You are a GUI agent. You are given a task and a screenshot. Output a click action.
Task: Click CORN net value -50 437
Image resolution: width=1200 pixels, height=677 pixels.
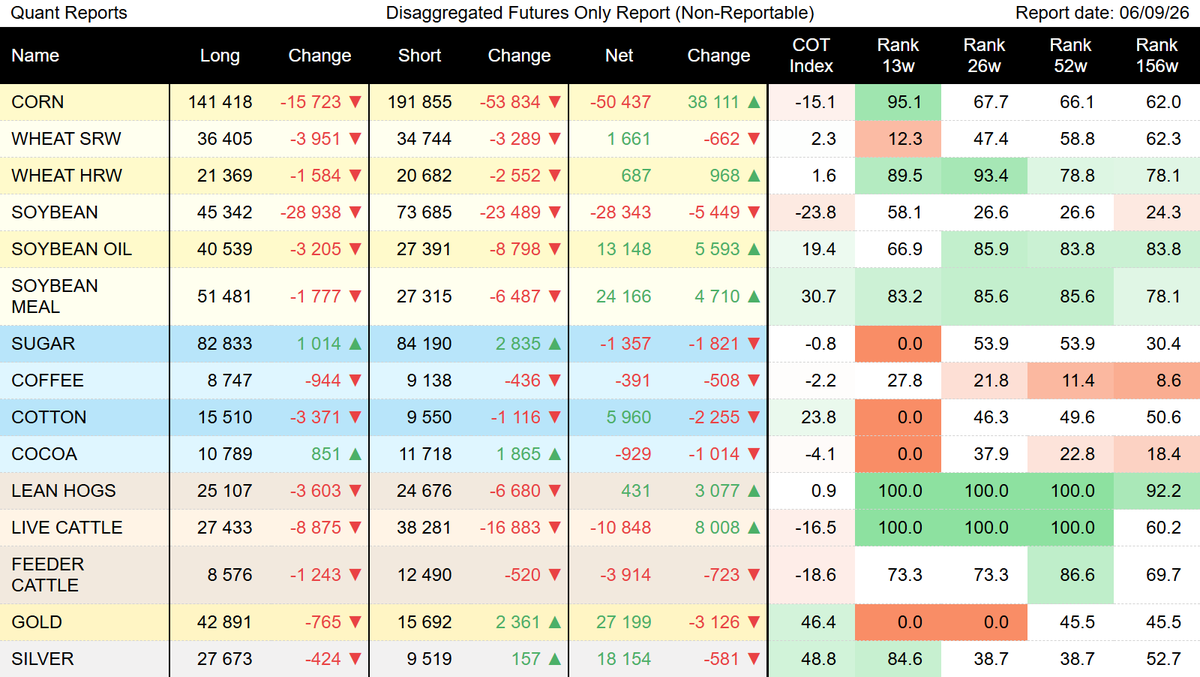619,102
